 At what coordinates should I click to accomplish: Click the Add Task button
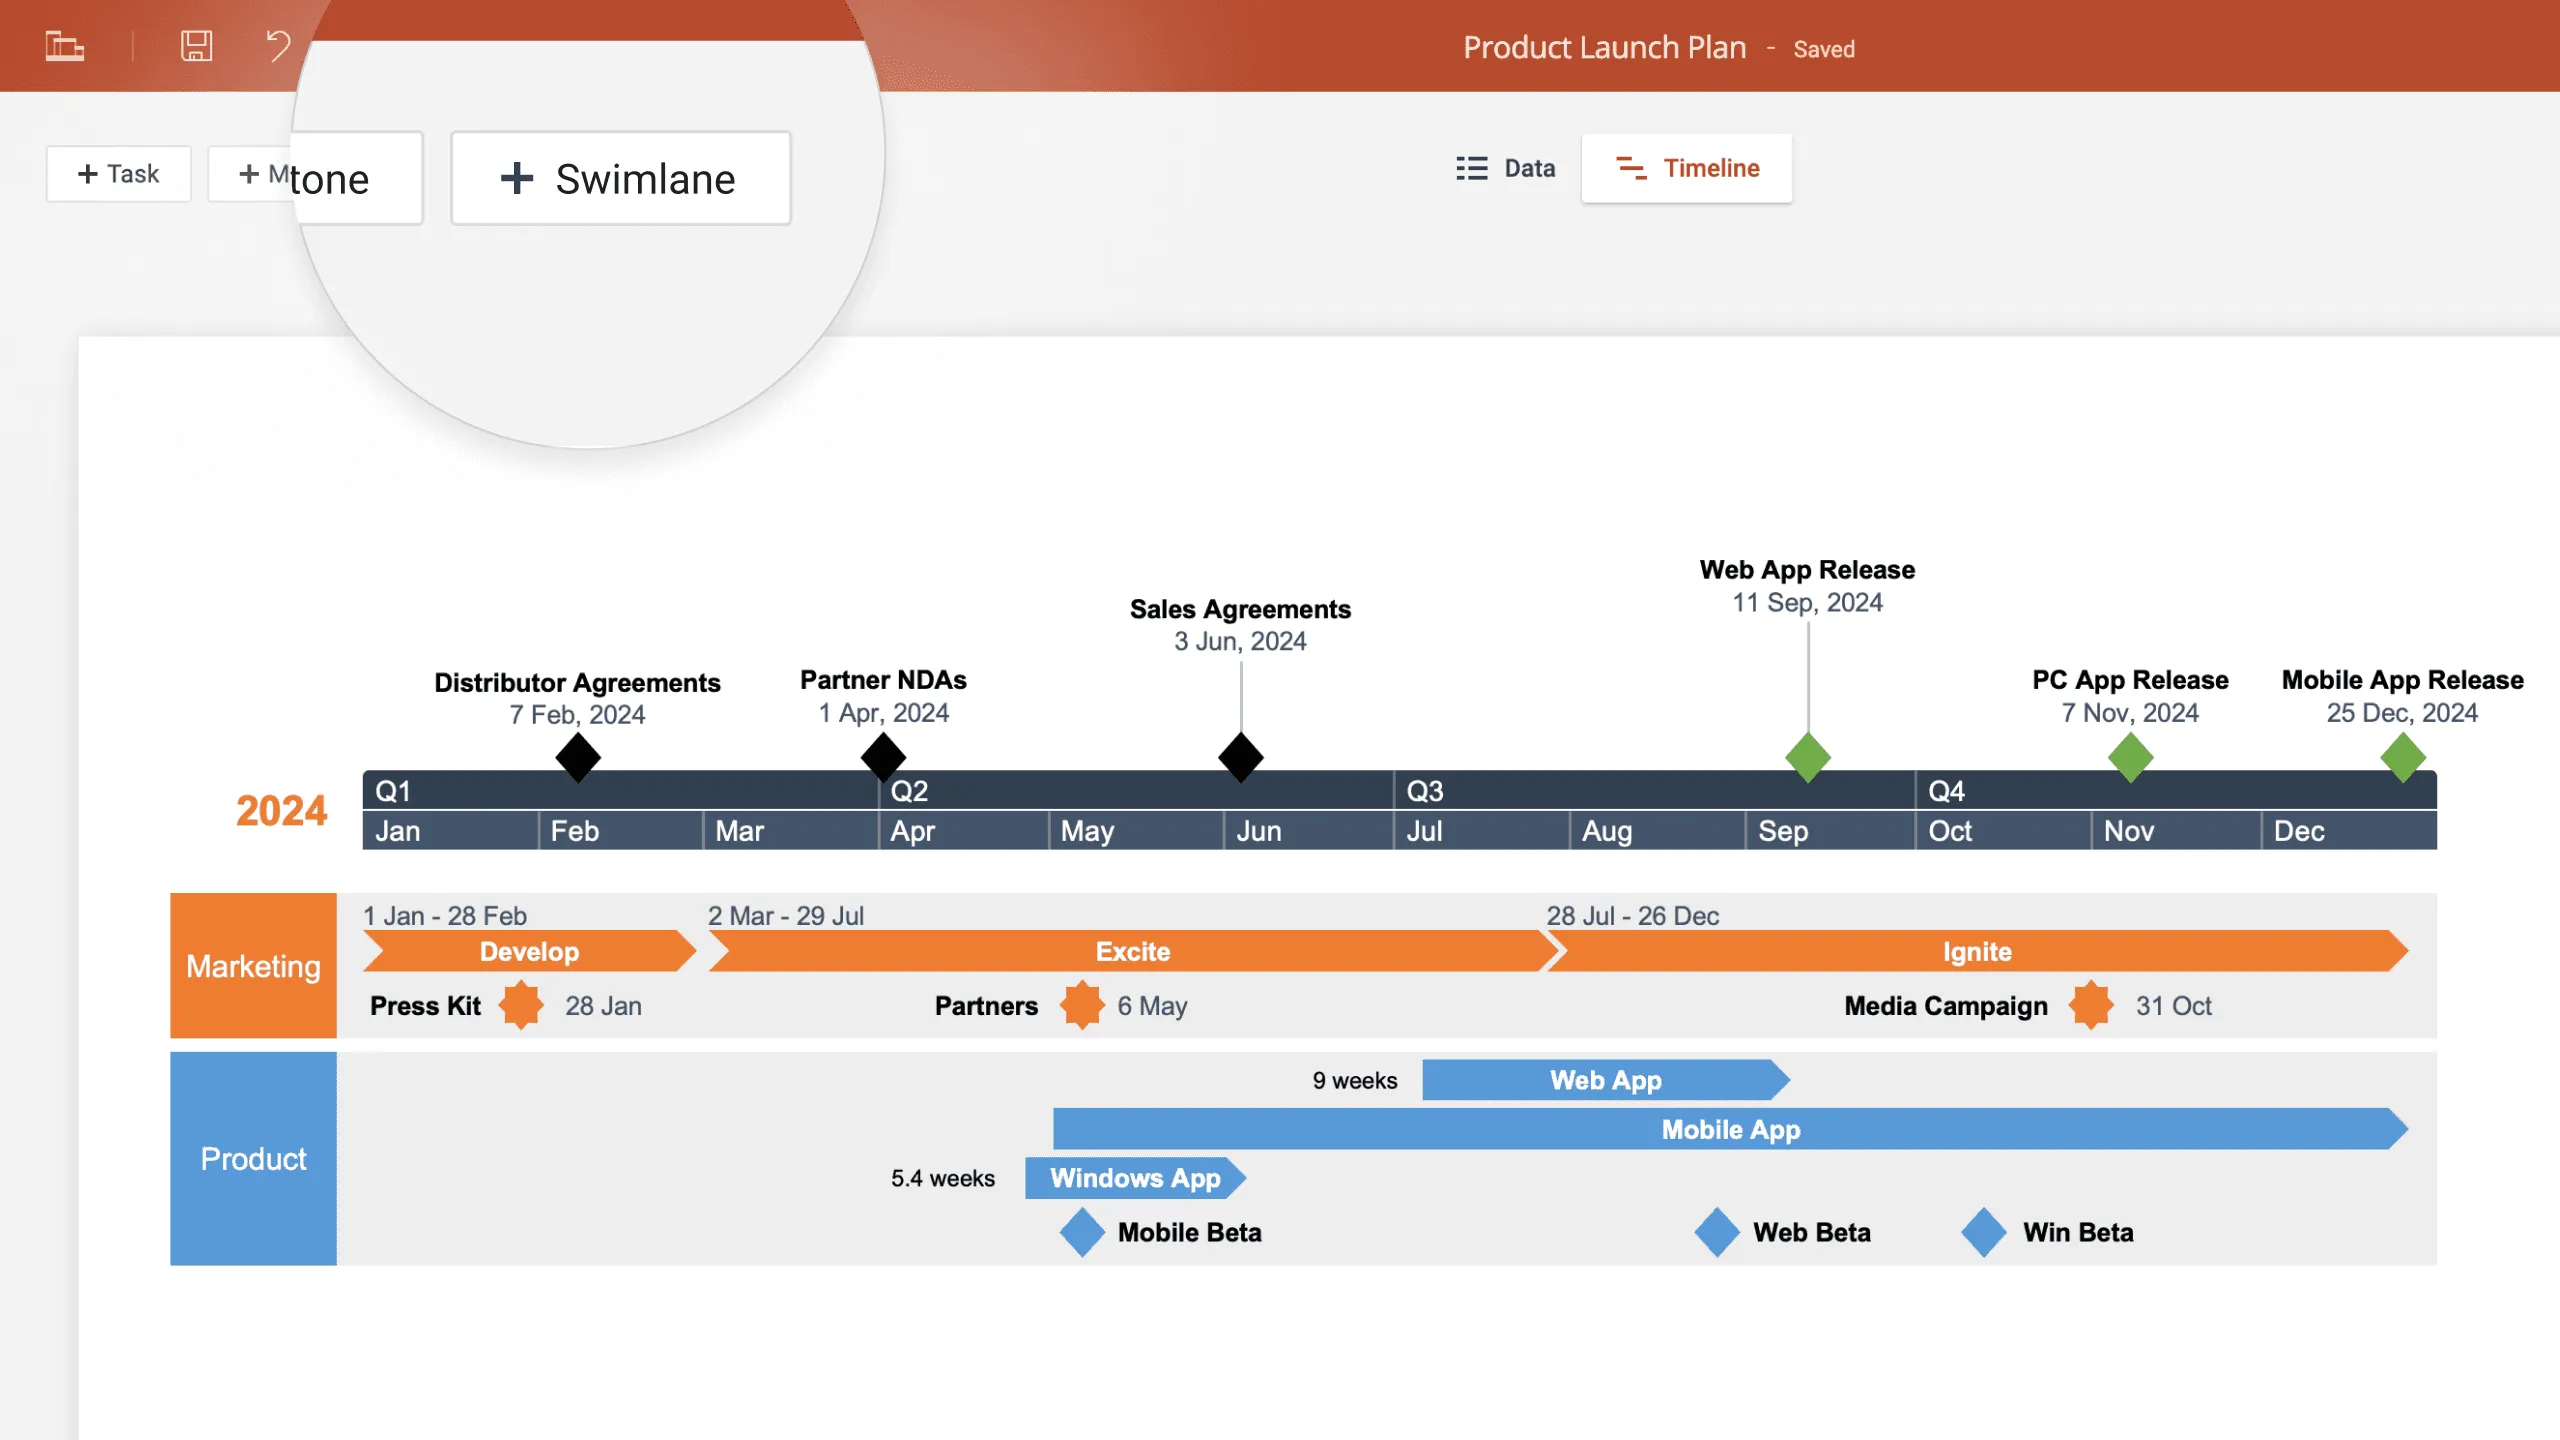pyautogui.click(x=118, y=171)
